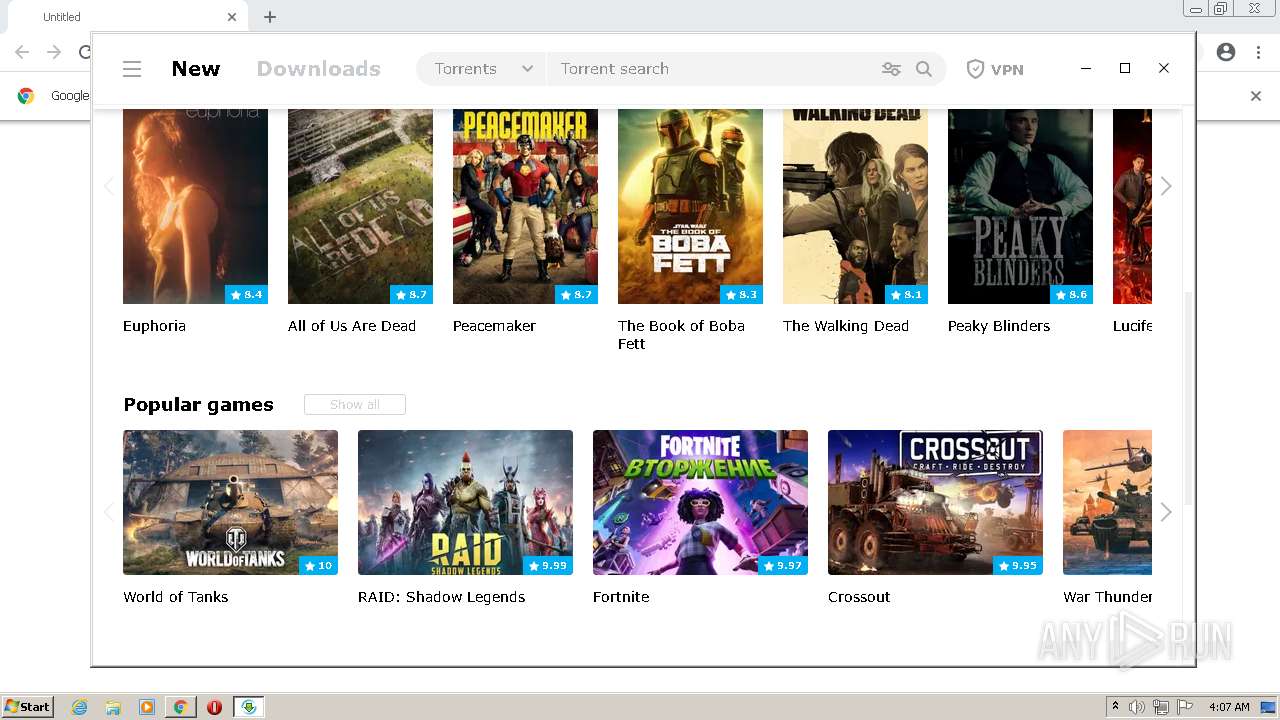Open a new Chrome tab with plus button
This screenshot has height=720, width=1280.
coord(270,17)
